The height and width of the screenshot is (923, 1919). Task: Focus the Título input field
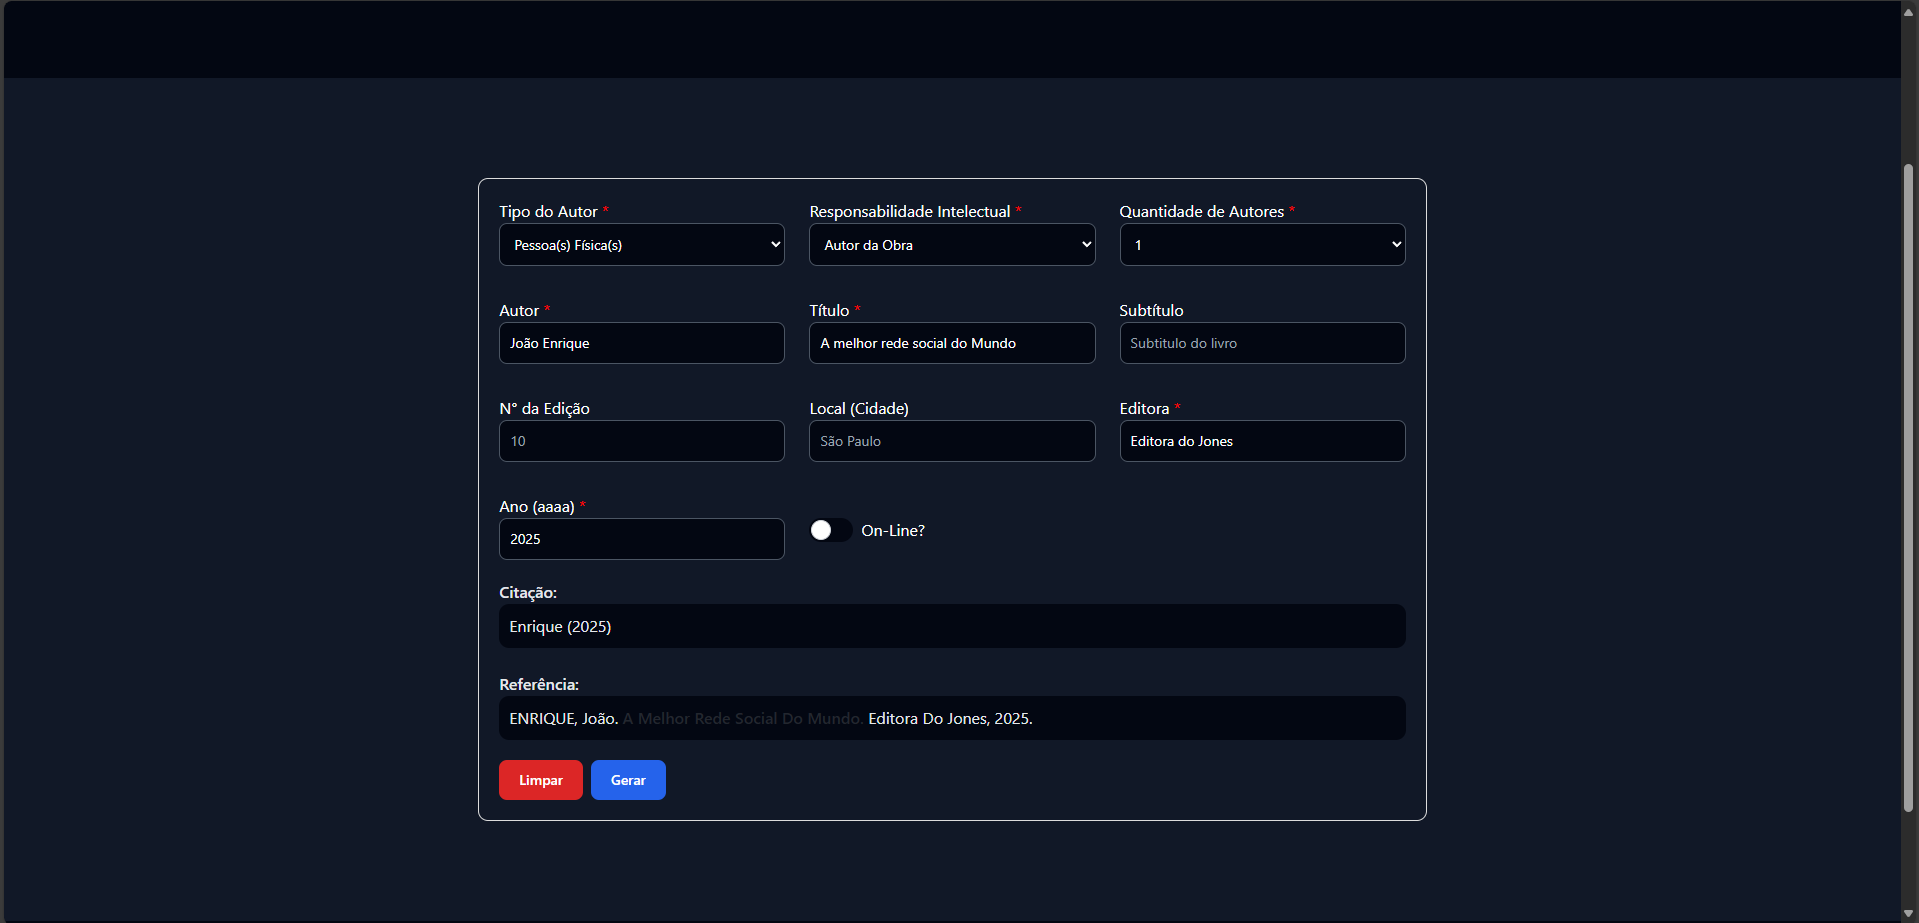[951, 343]
